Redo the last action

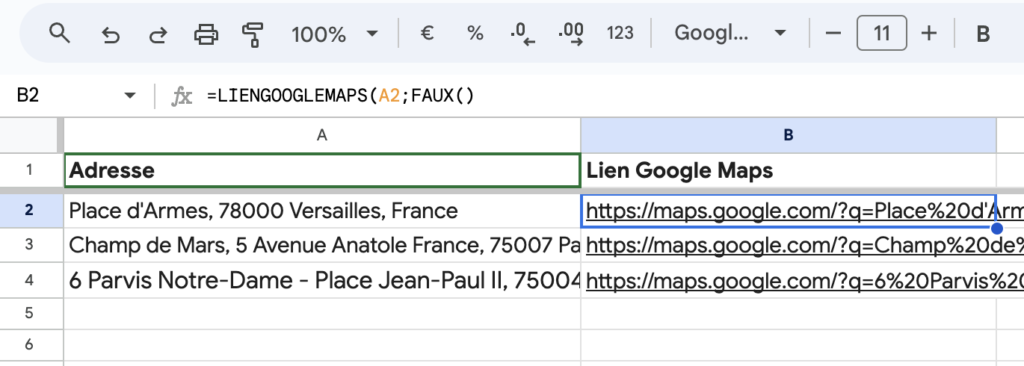158,34
